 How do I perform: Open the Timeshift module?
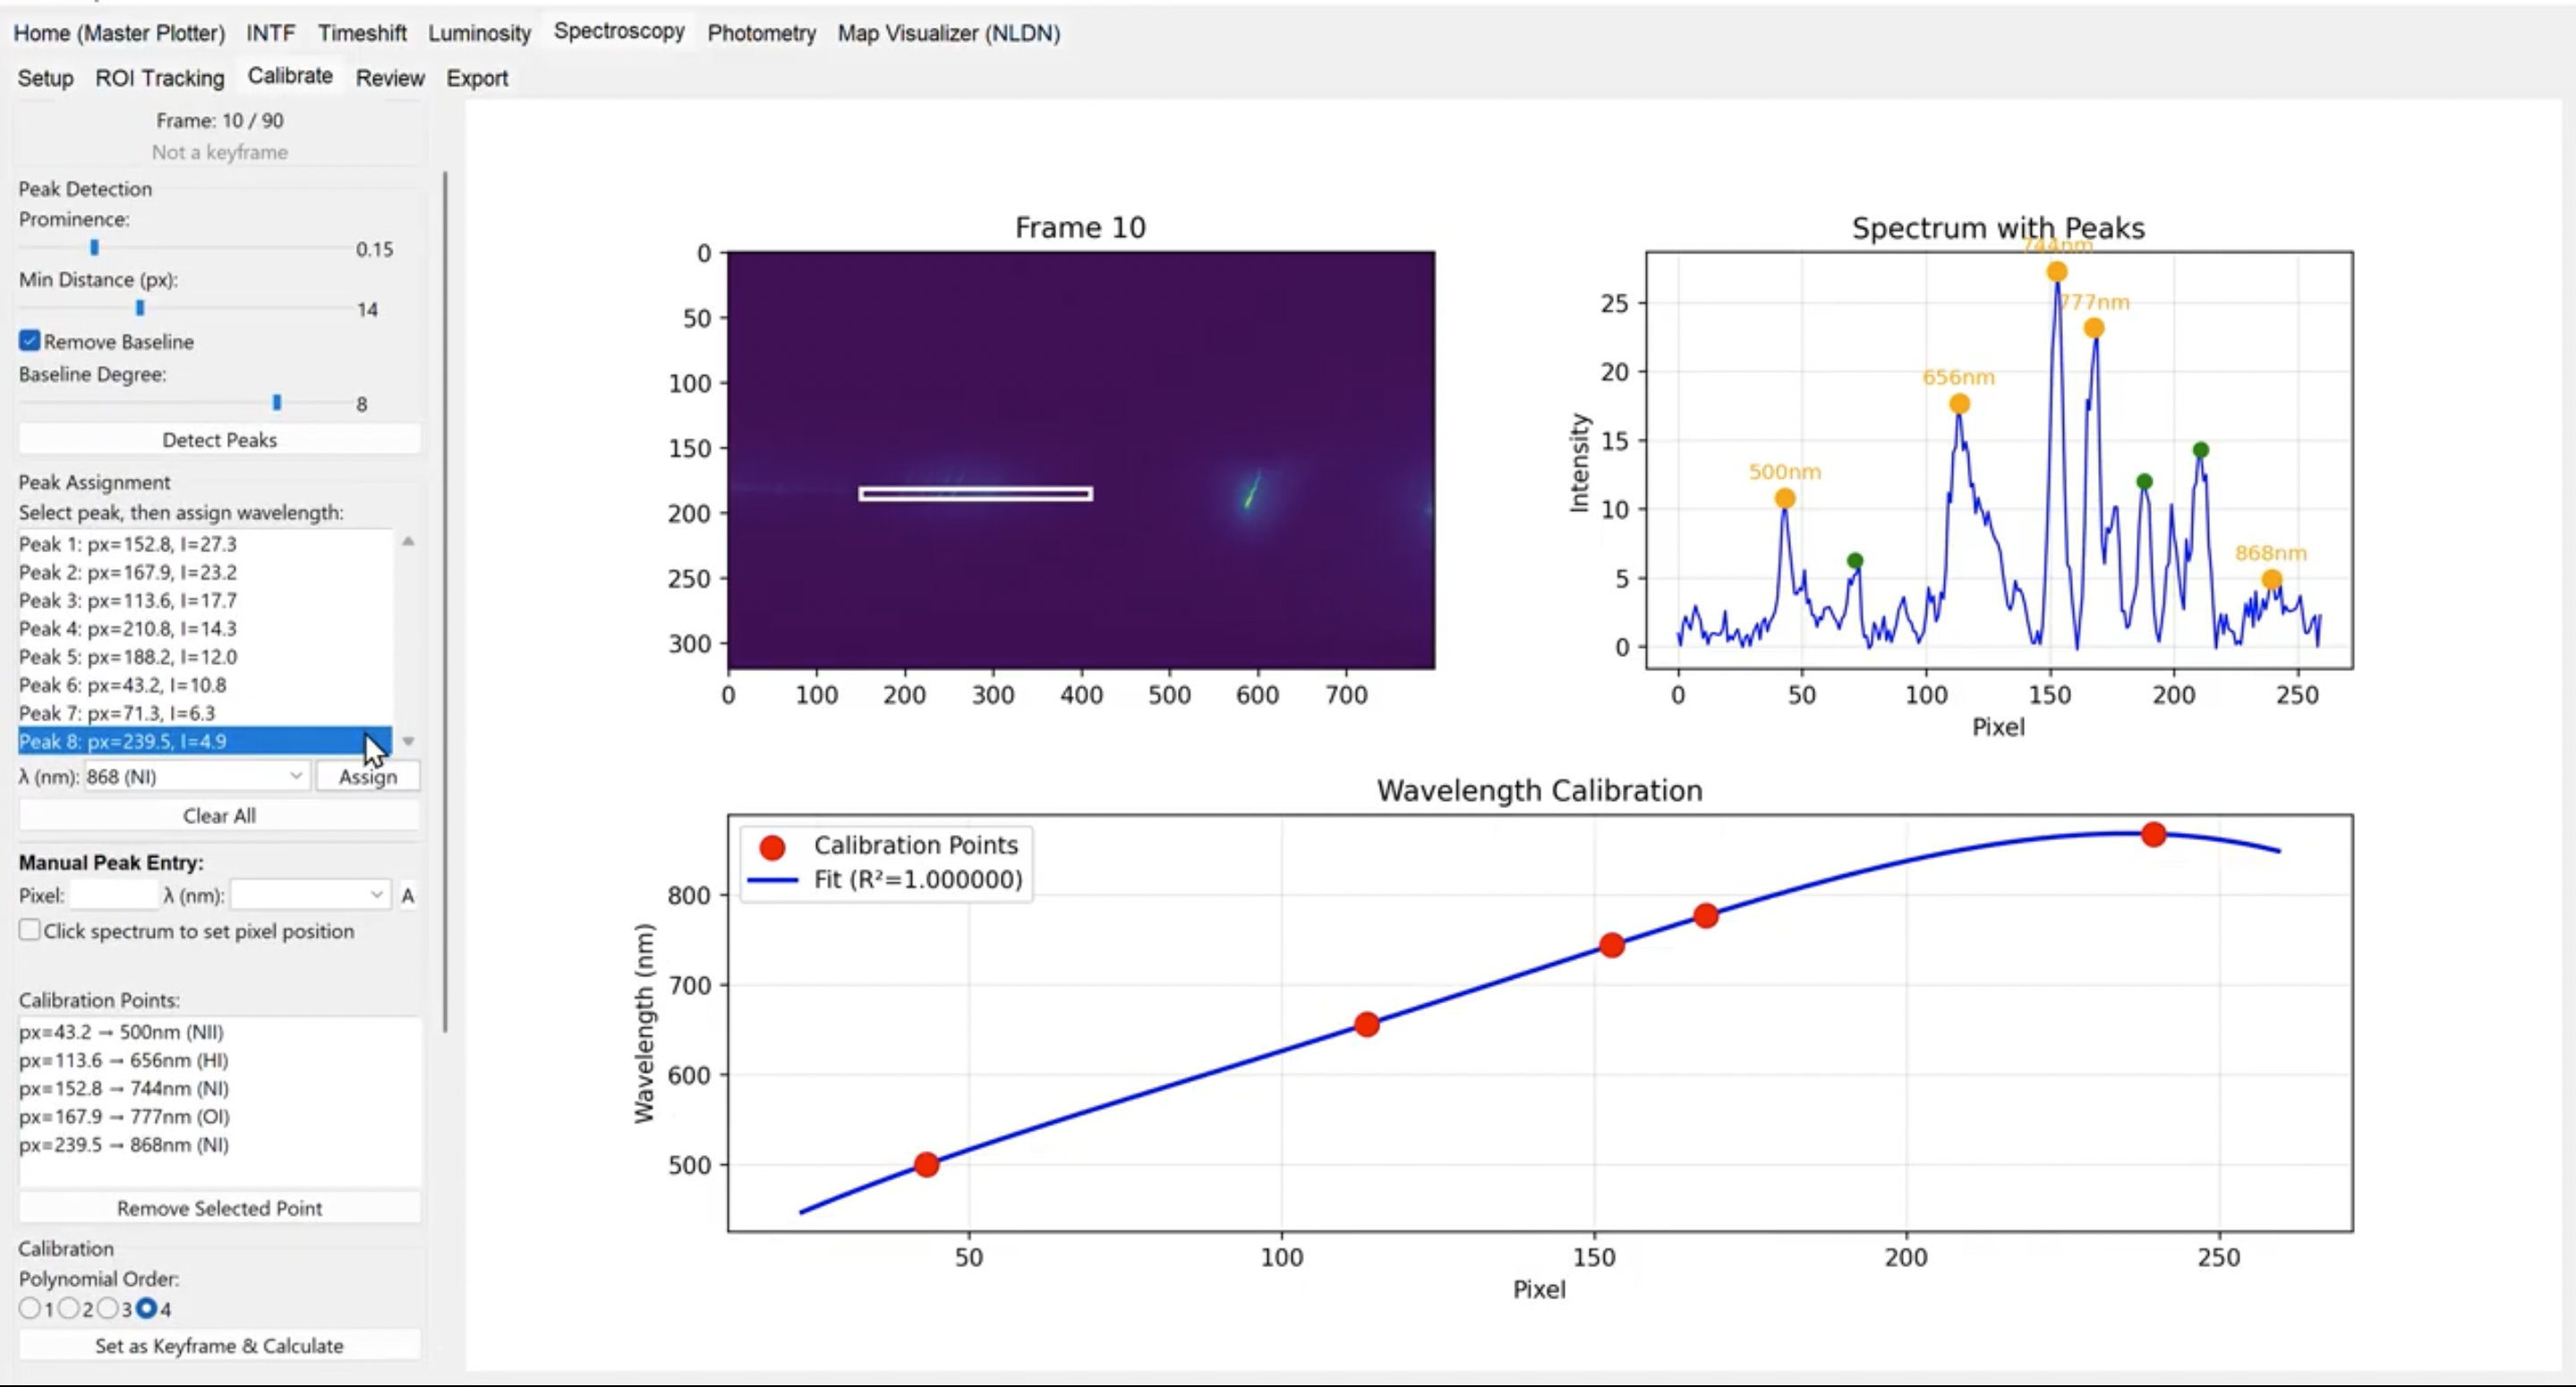pyautogui.click(x=362, y=33)
